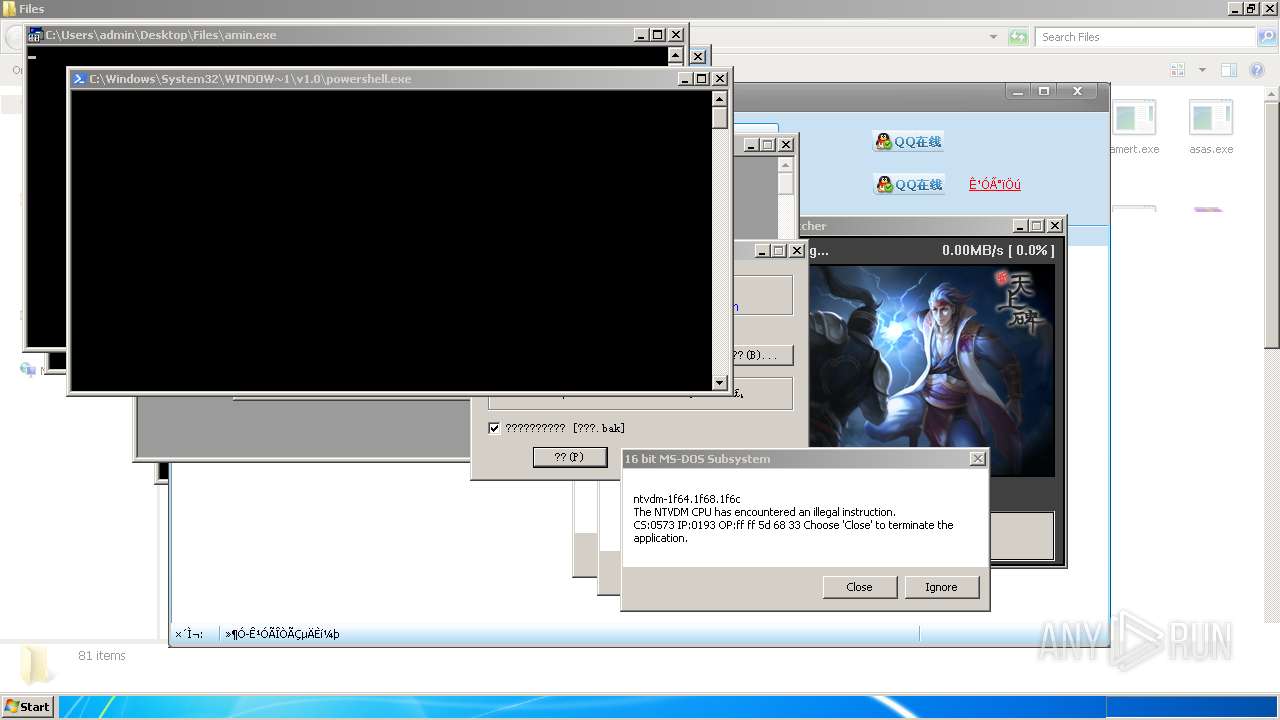Click the change view icon in Files toolbar
Screen dimensions: 1280x720
[1177, 70]
